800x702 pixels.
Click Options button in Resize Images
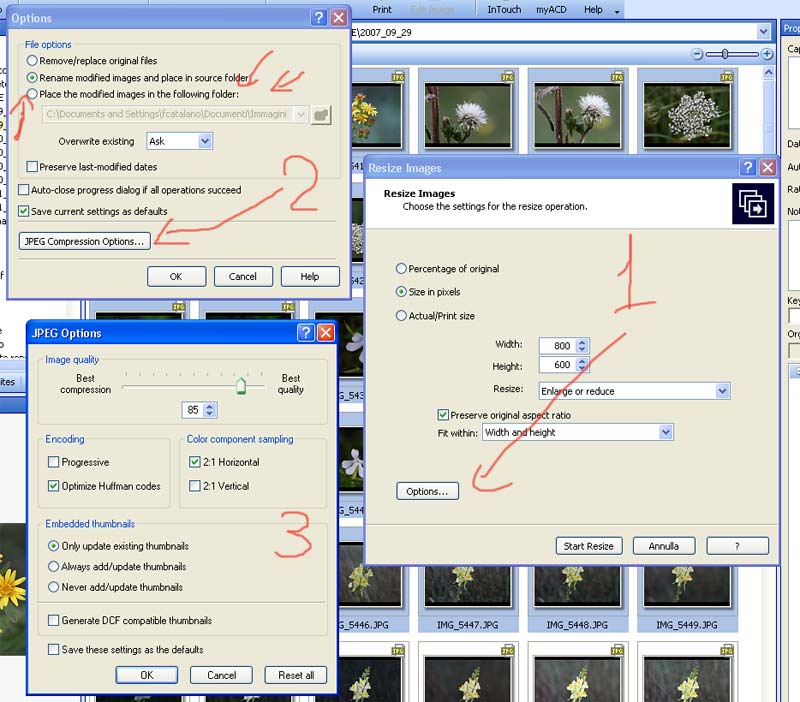[427, 491]
